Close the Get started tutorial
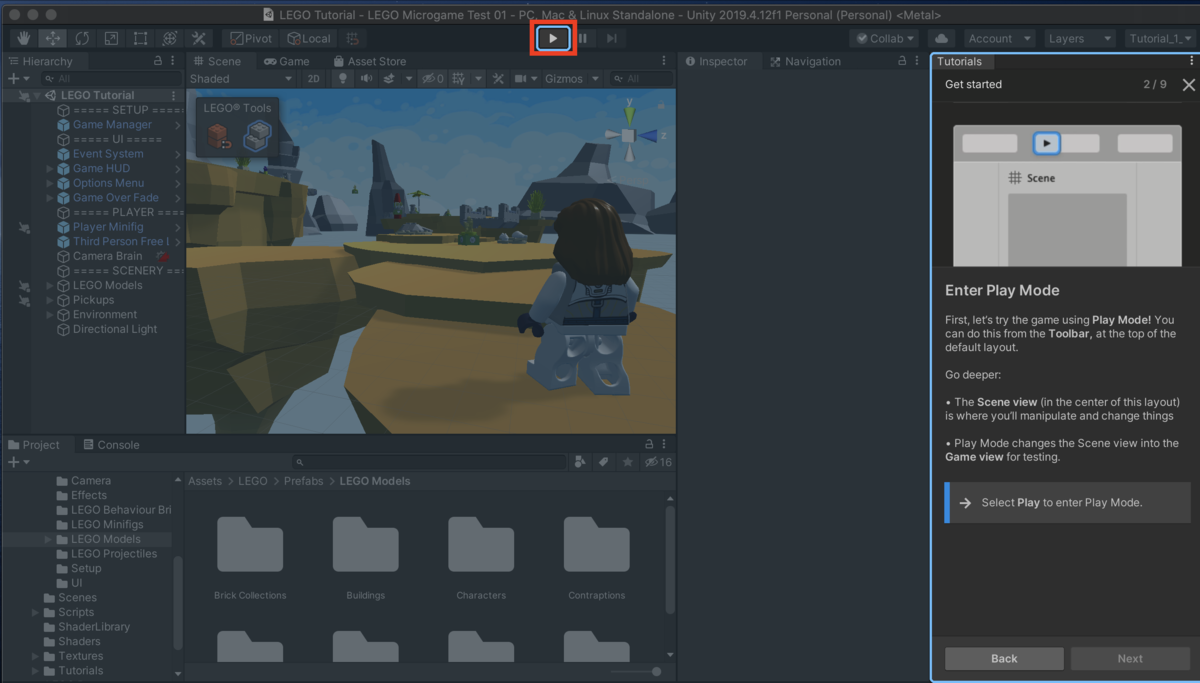 (1188, 85)
